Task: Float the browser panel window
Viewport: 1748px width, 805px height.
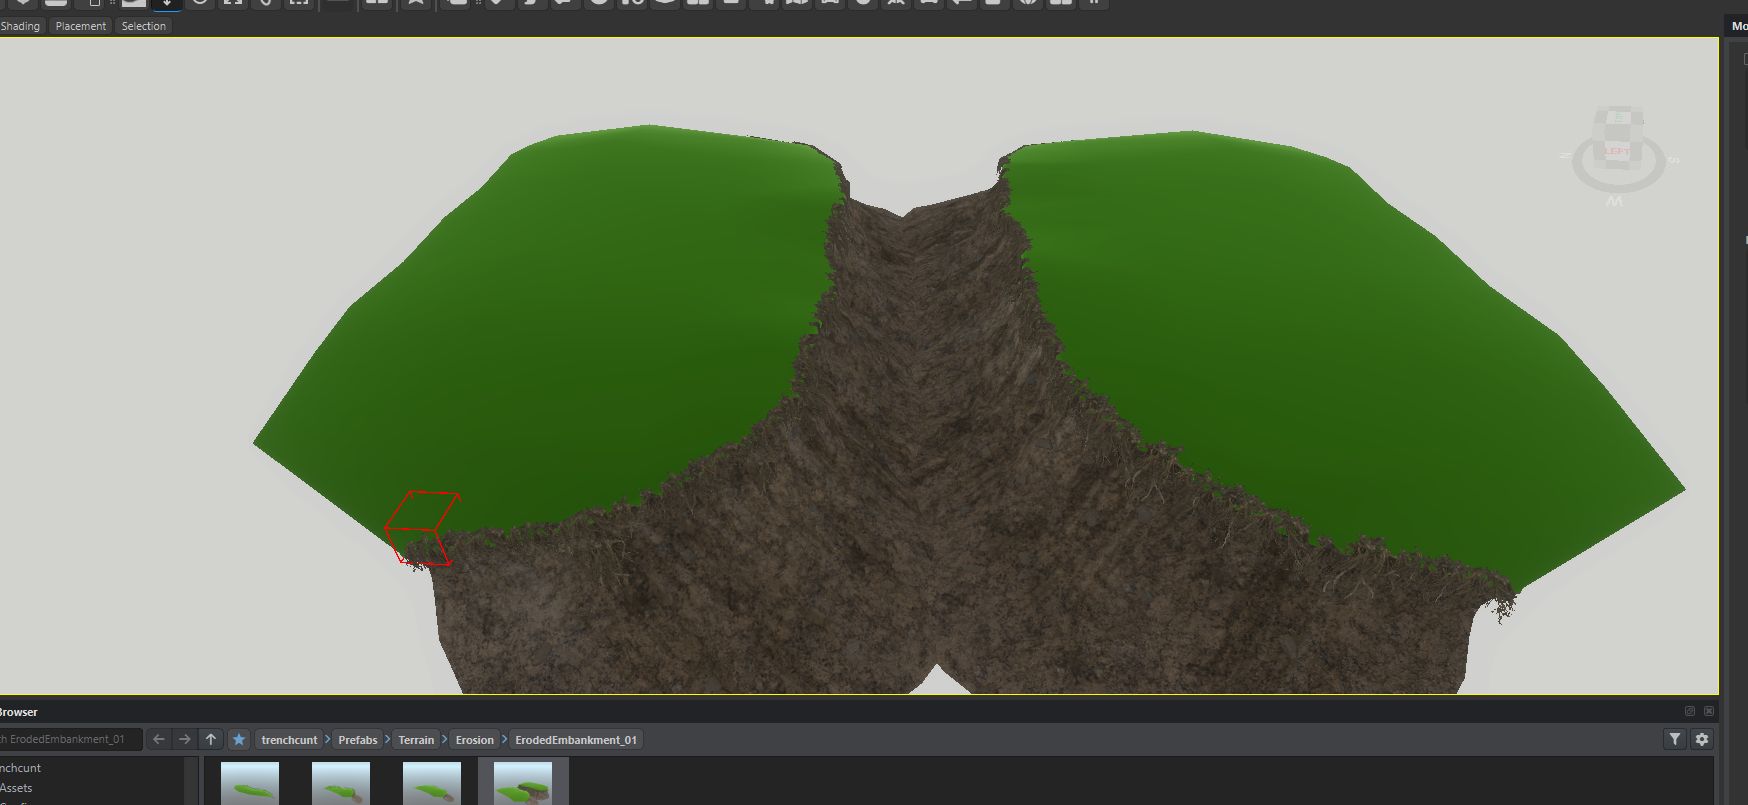Action: pyautogui.click(x=1690, y=711)
